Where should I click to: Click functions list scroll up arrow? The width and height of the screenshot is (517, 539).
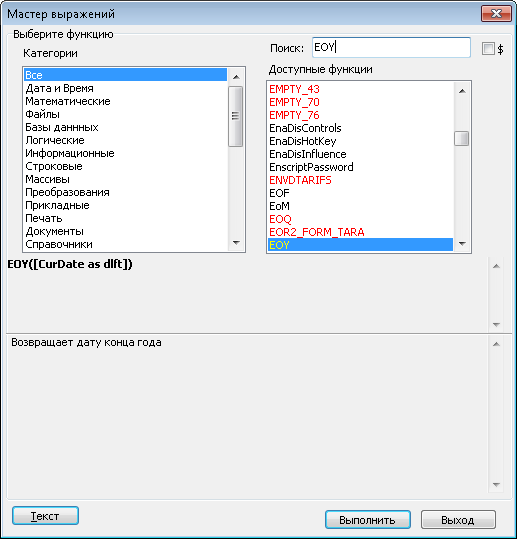pyautogui.click(x=462, y=91)
